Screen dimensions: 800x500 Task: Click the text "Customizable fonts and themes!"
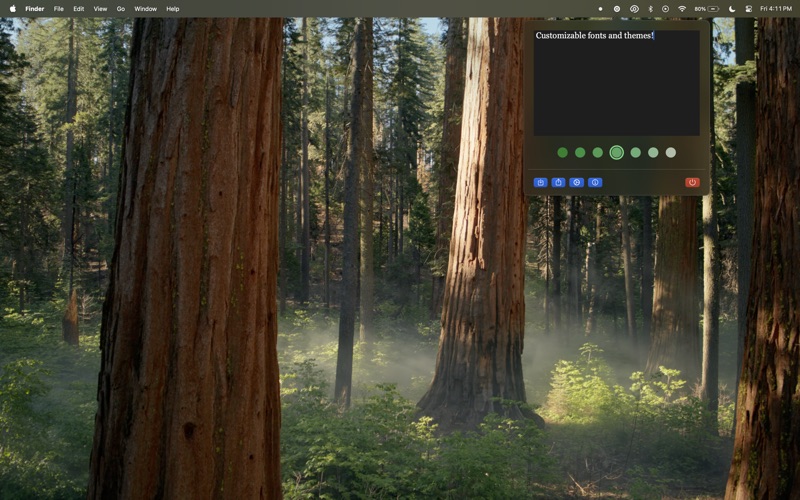[x=594, y=35]
